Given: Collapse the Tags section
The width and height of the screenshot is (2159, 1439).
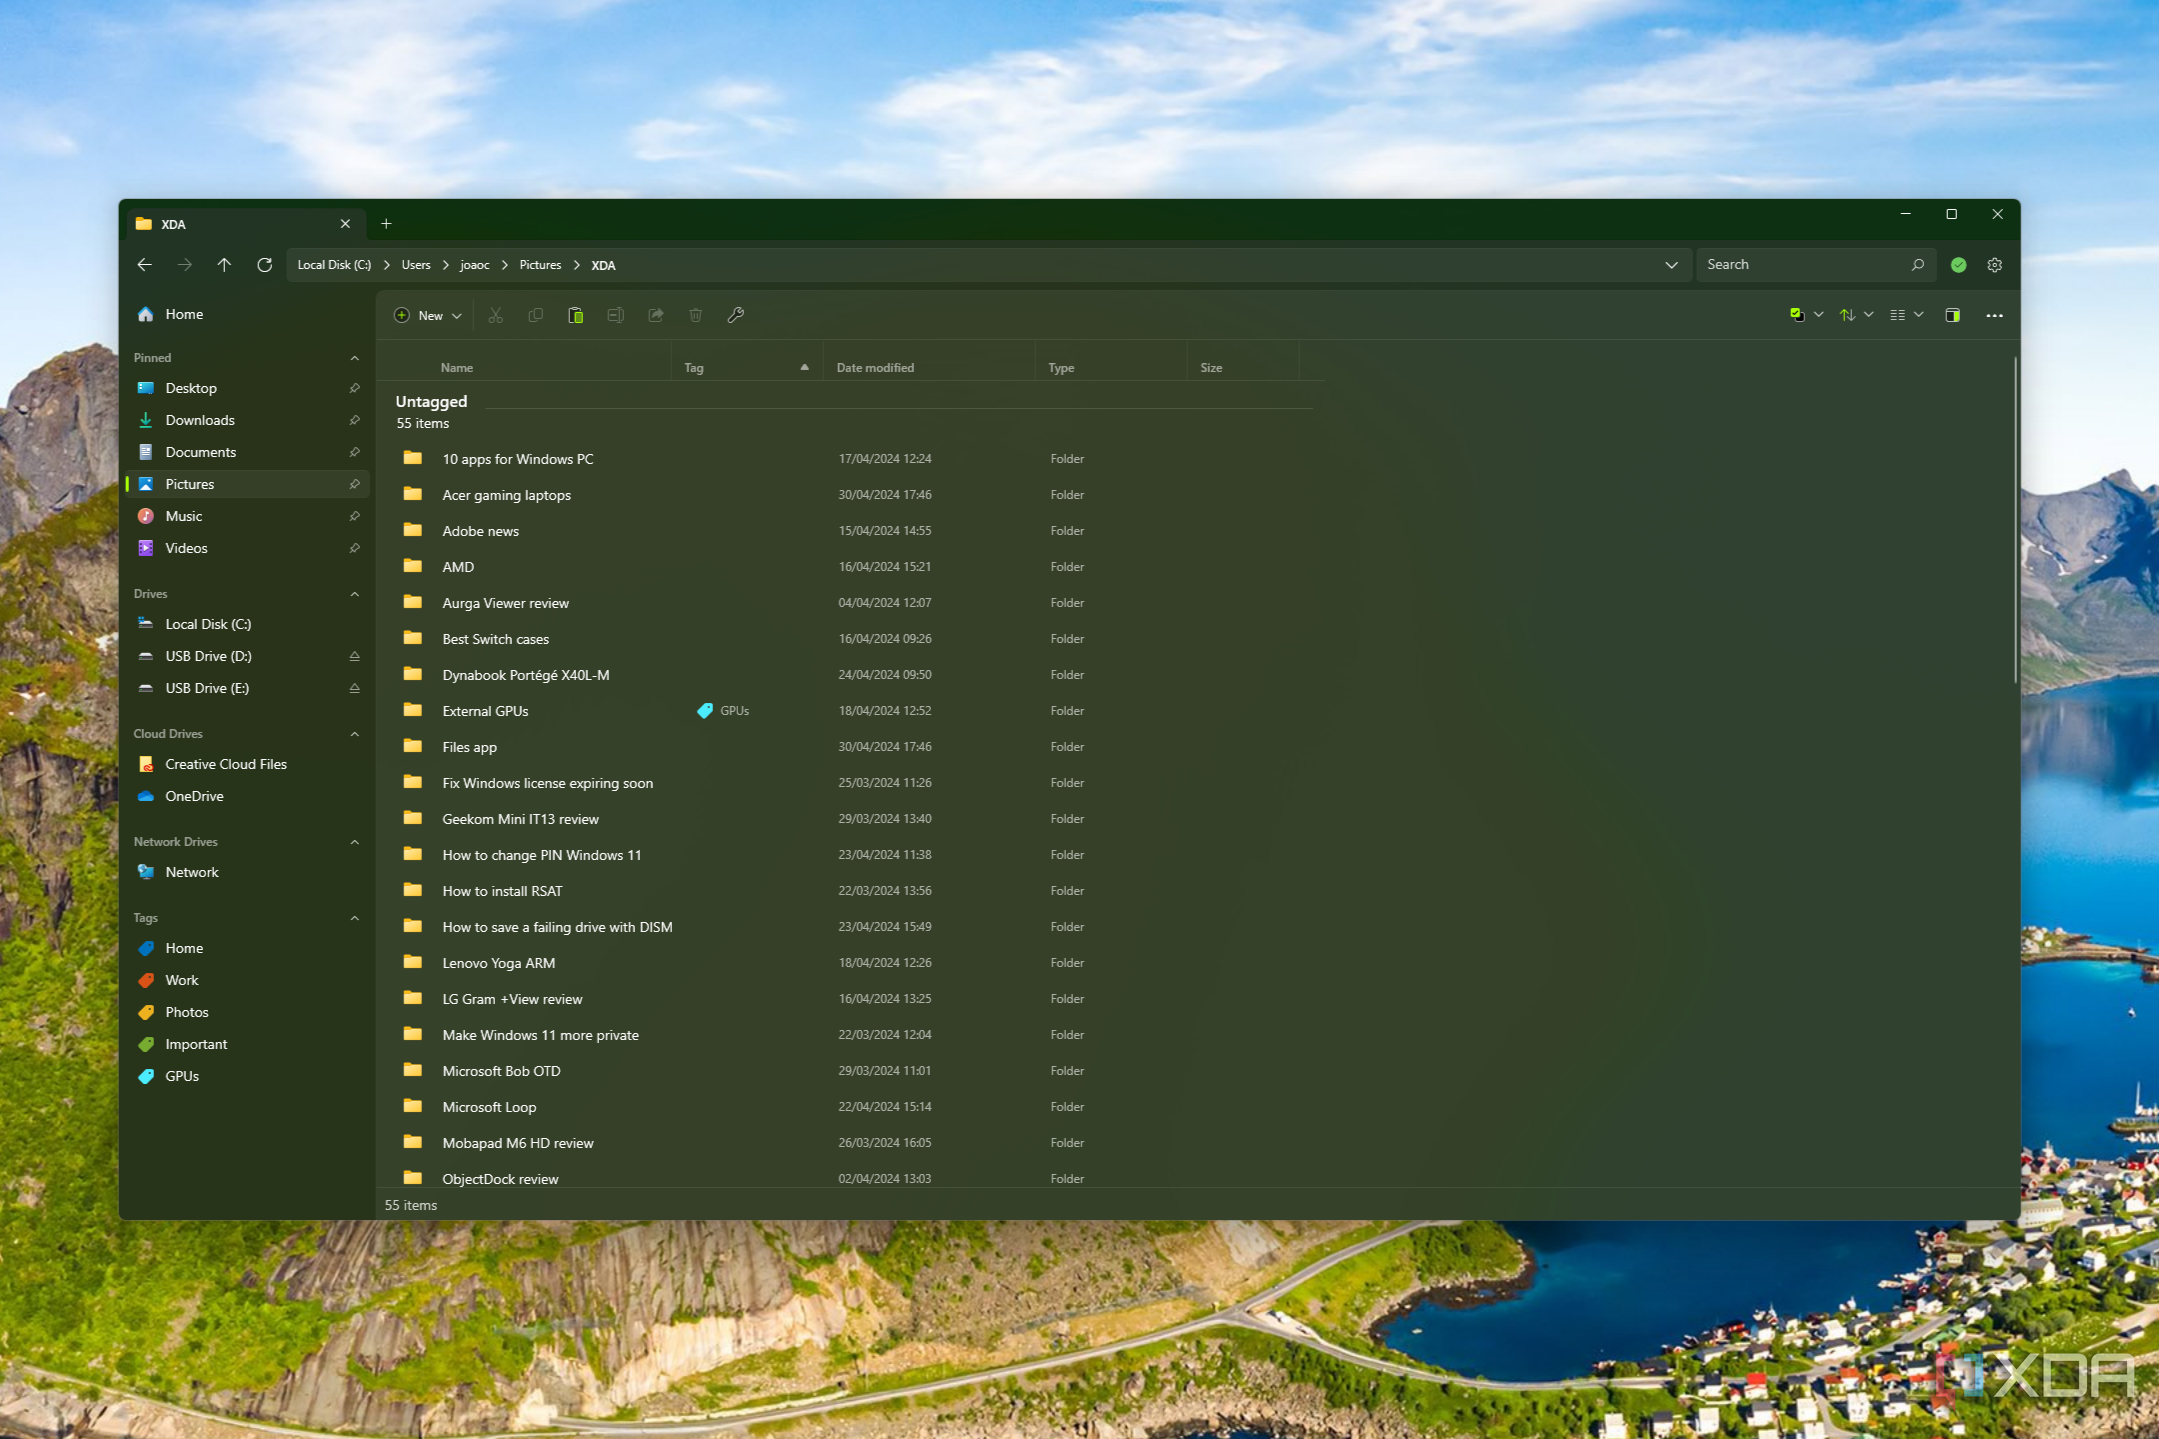Looking at the screenshot, I should pyautogui.click(x=354, y=918).
